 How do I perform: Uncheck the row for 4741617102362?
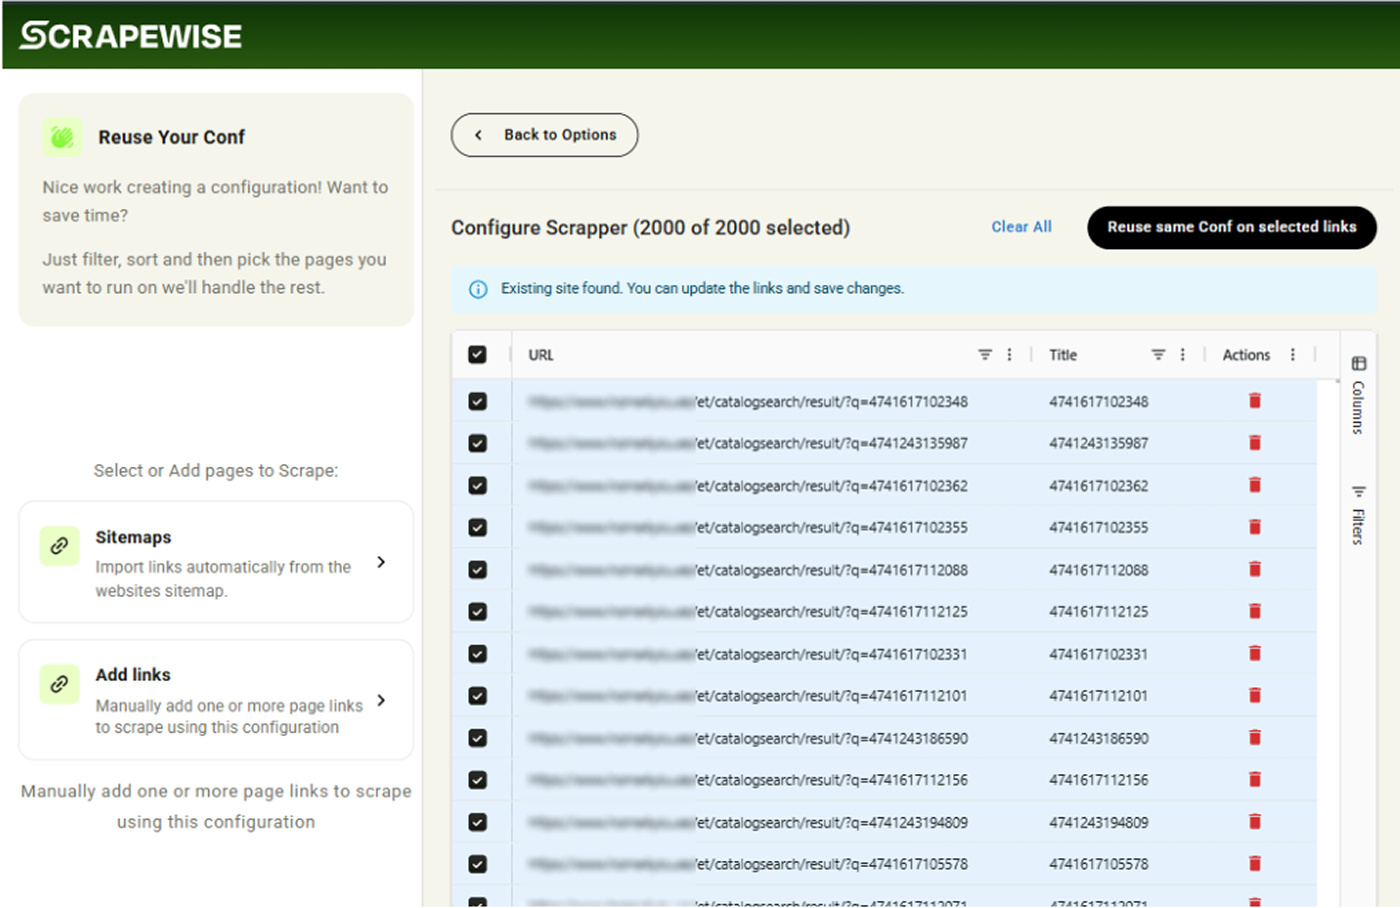click(478, 486)
